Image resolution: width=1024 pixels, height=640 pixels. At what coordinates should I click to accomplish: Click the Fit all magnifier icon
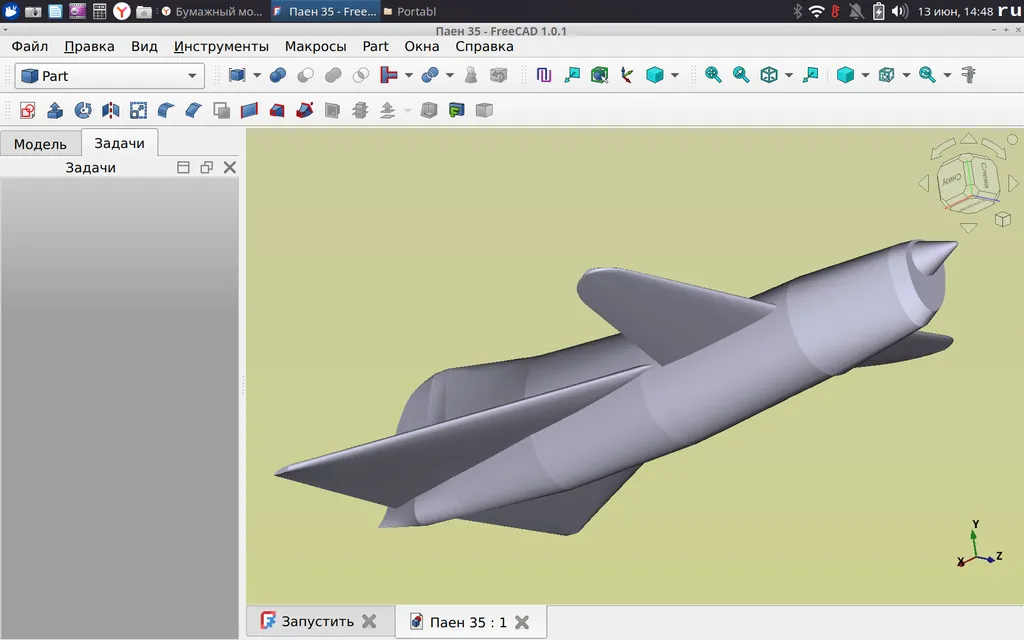(713, 75)
